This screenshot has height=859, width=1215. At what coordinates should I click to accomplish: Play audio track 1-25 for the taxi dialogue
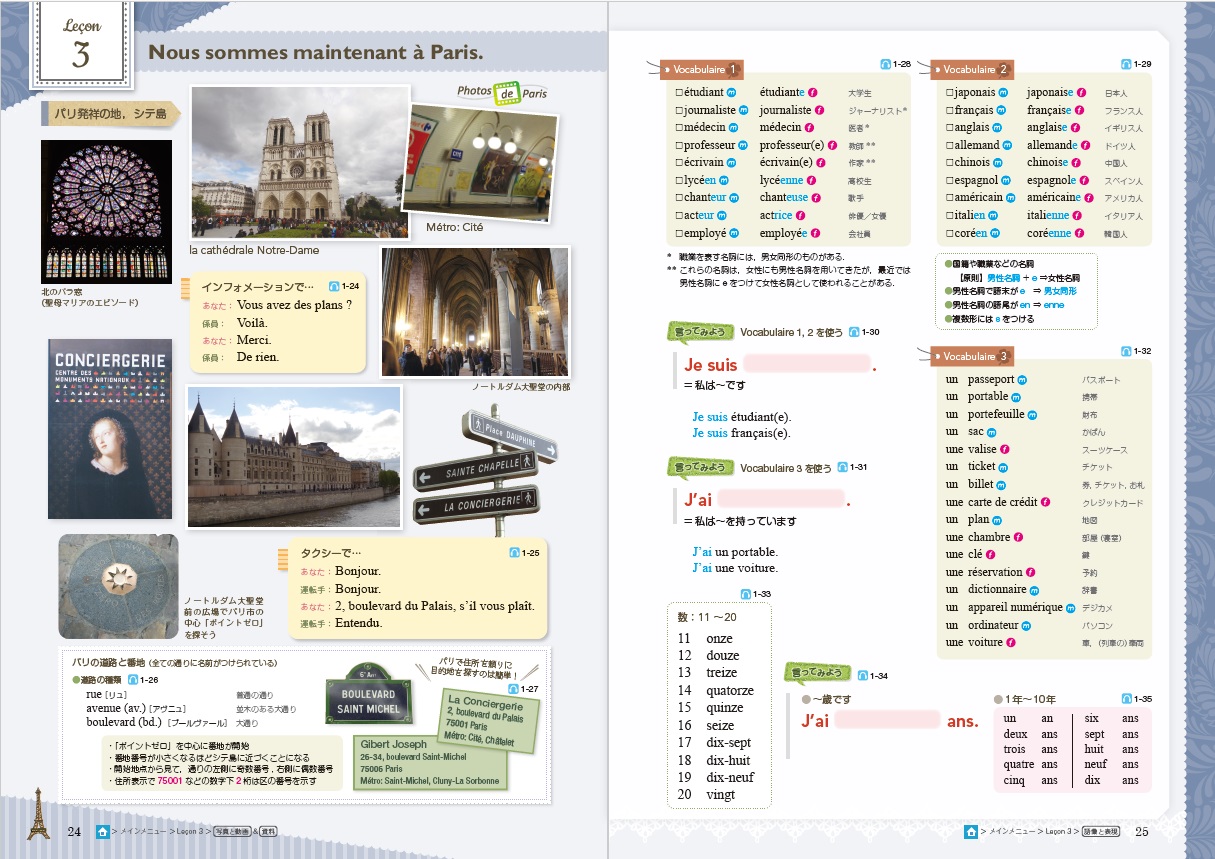pyautogui.click(x=514, y=552)
